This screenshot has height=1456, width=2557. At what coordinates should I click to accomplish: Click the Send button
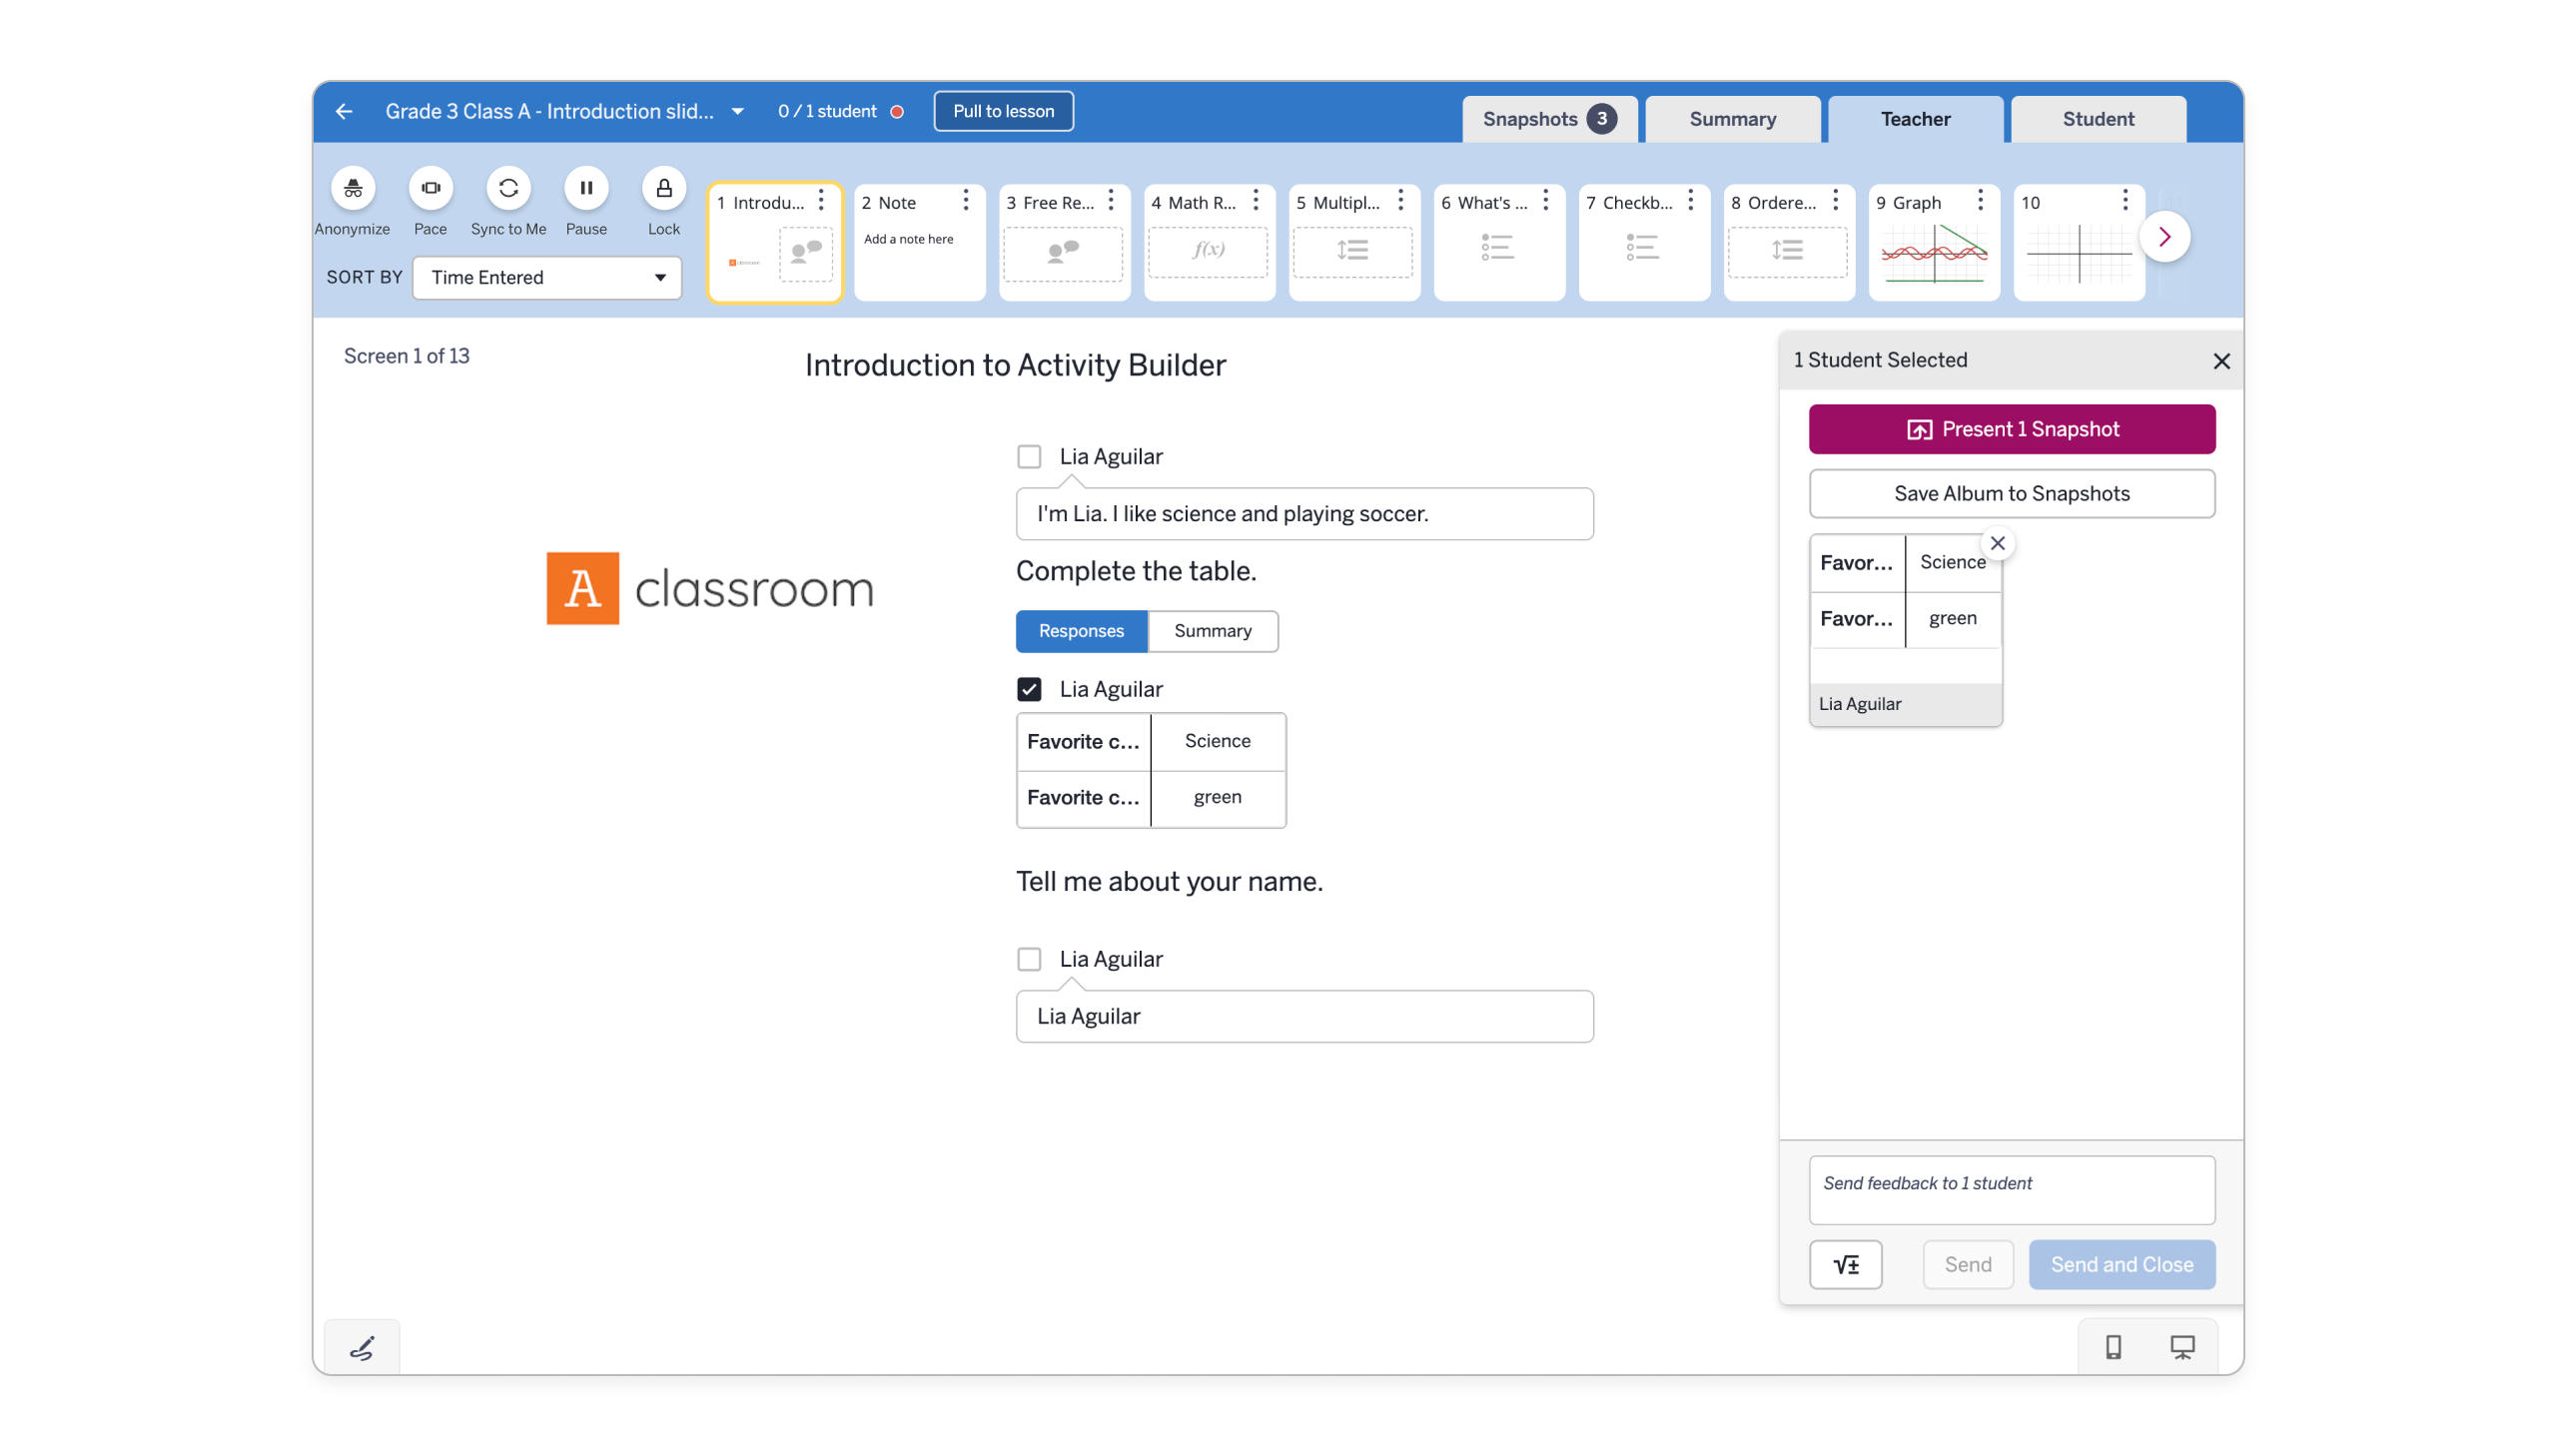[x=1967, y=1264]
